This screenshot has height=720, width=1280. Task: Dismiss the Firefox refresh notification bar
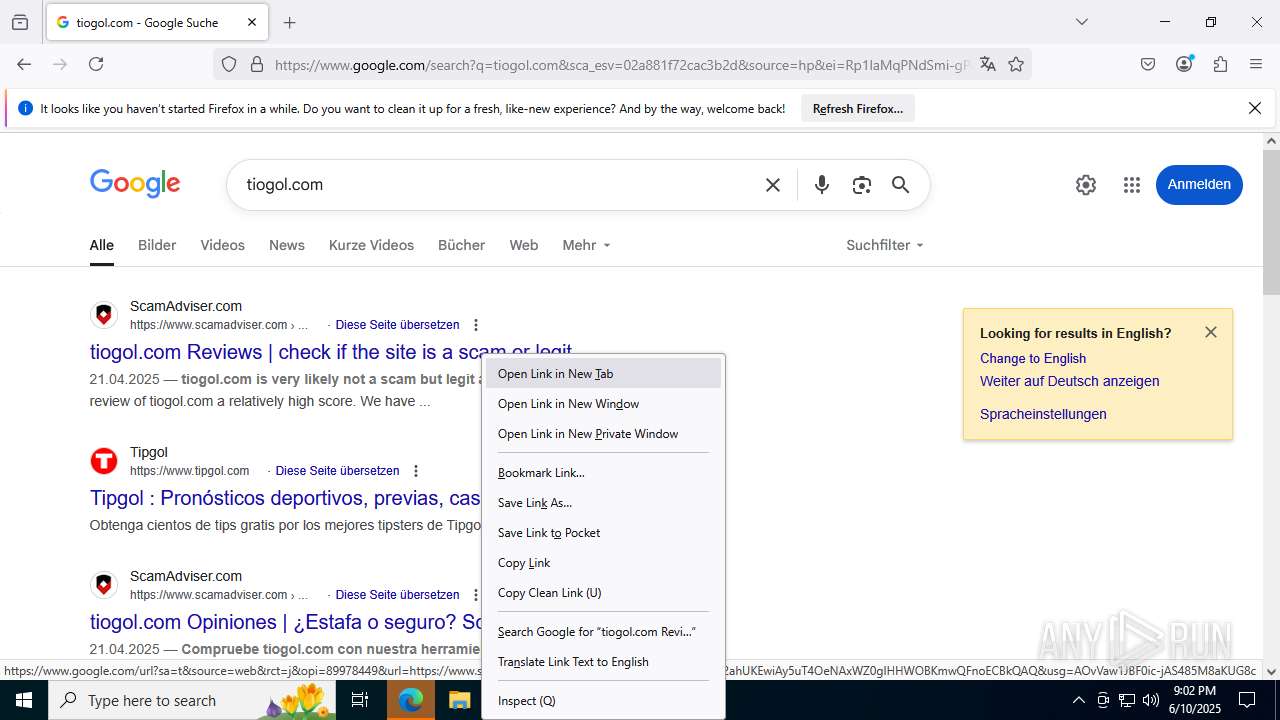point(1255,108)
